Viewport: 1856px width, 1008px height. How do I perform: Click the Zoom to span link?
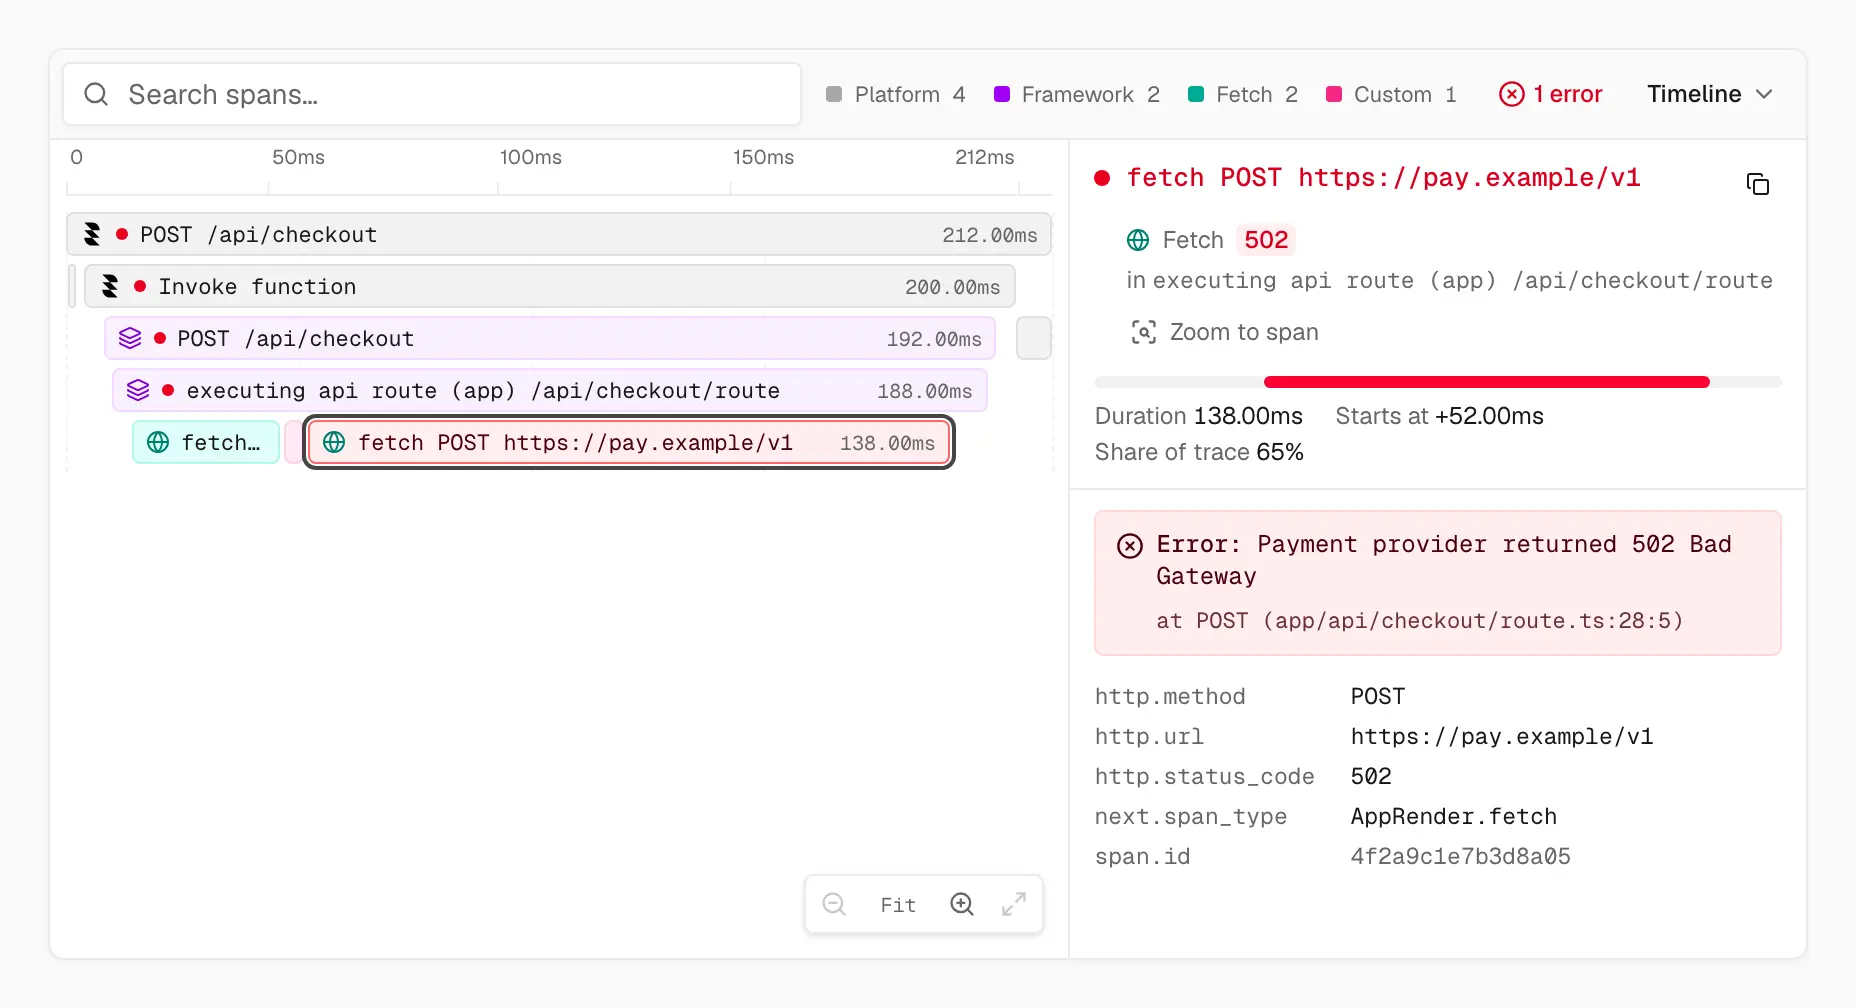(x=1225, y=332)
